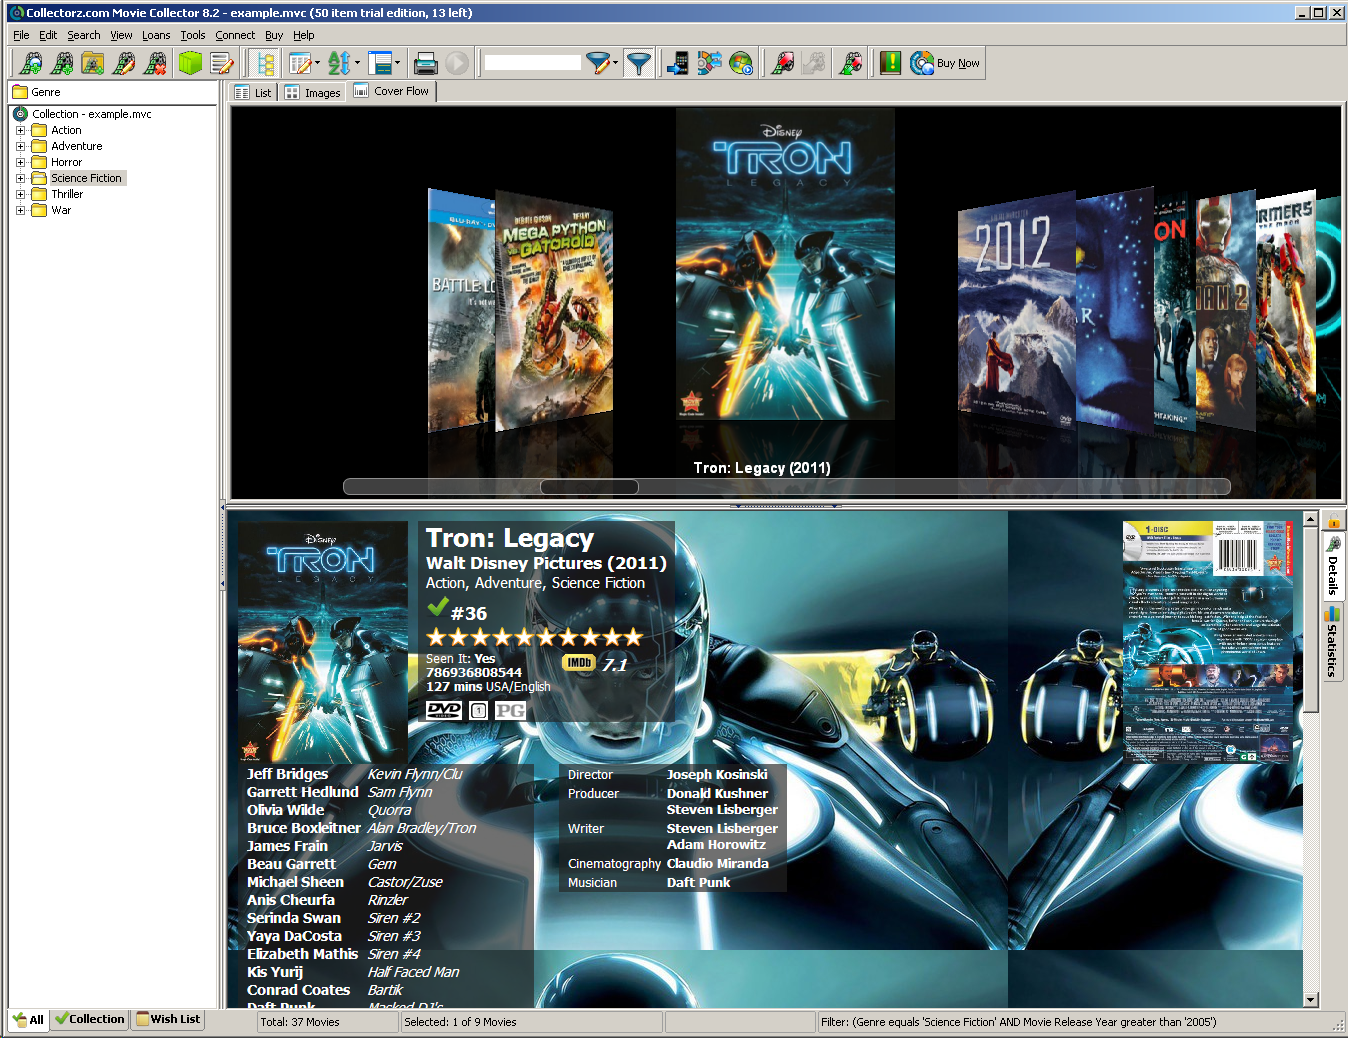The height and width of the screenshot is (1038, 1348).
Task: Open actor Jeff Bridges link
Action: click(288, 774)
